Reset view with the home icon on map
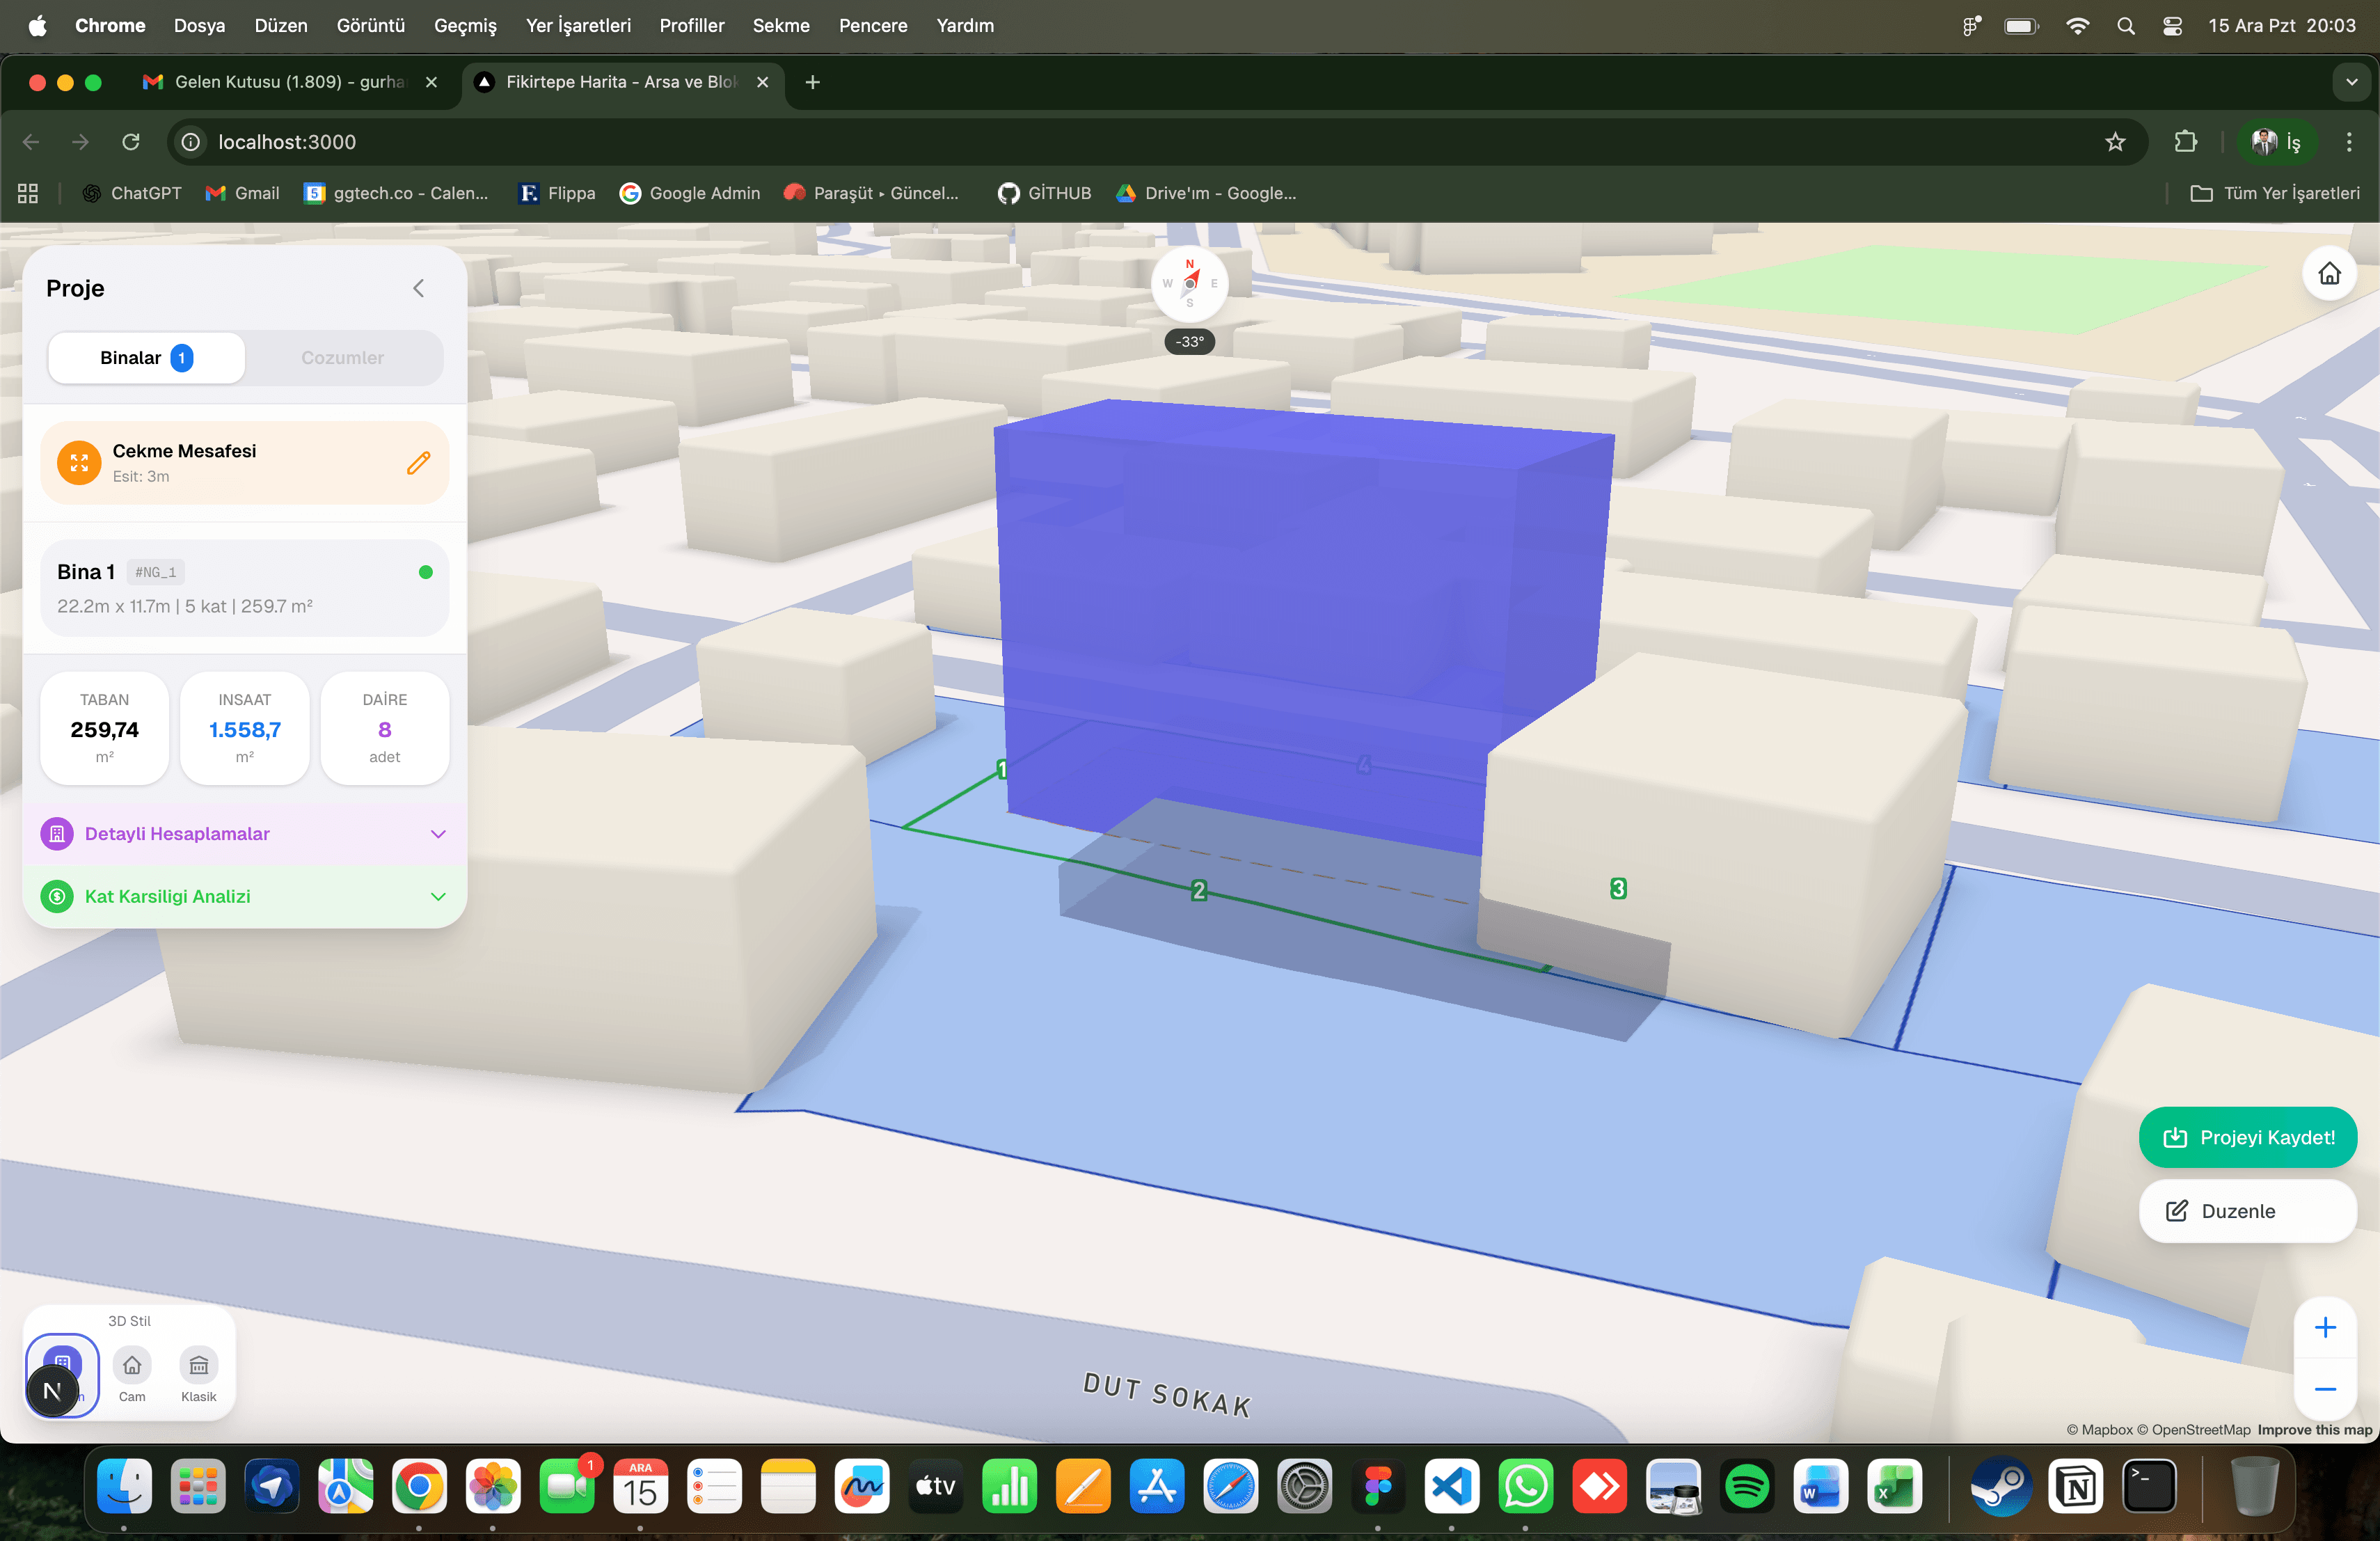 (2329, 274)
